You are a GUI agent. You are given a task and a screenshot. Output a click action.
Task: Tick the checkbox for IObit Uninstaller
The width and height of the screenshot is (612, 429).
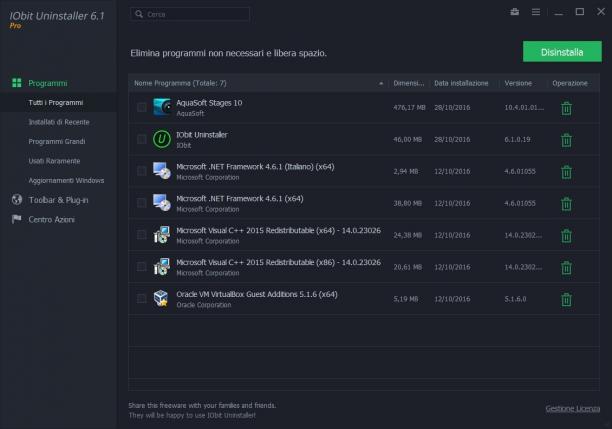(x=142, y=139)
